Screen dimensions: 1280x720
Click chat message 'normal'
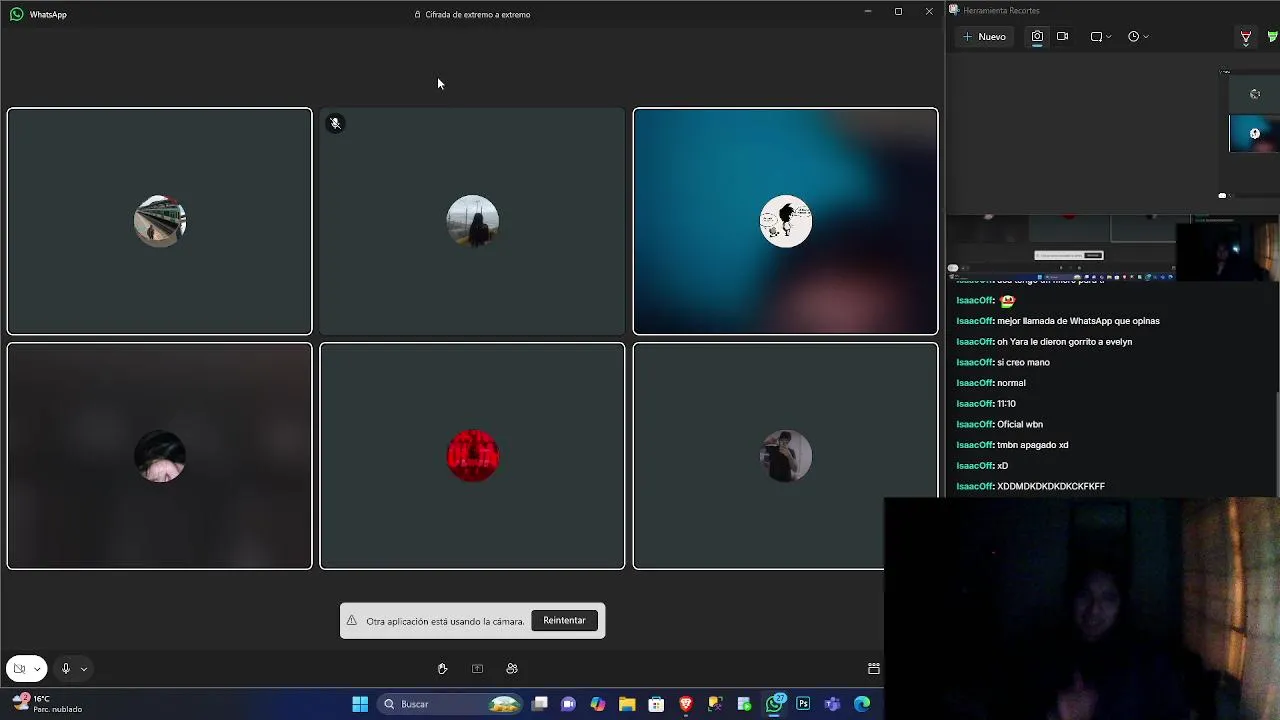point(1011,383)
